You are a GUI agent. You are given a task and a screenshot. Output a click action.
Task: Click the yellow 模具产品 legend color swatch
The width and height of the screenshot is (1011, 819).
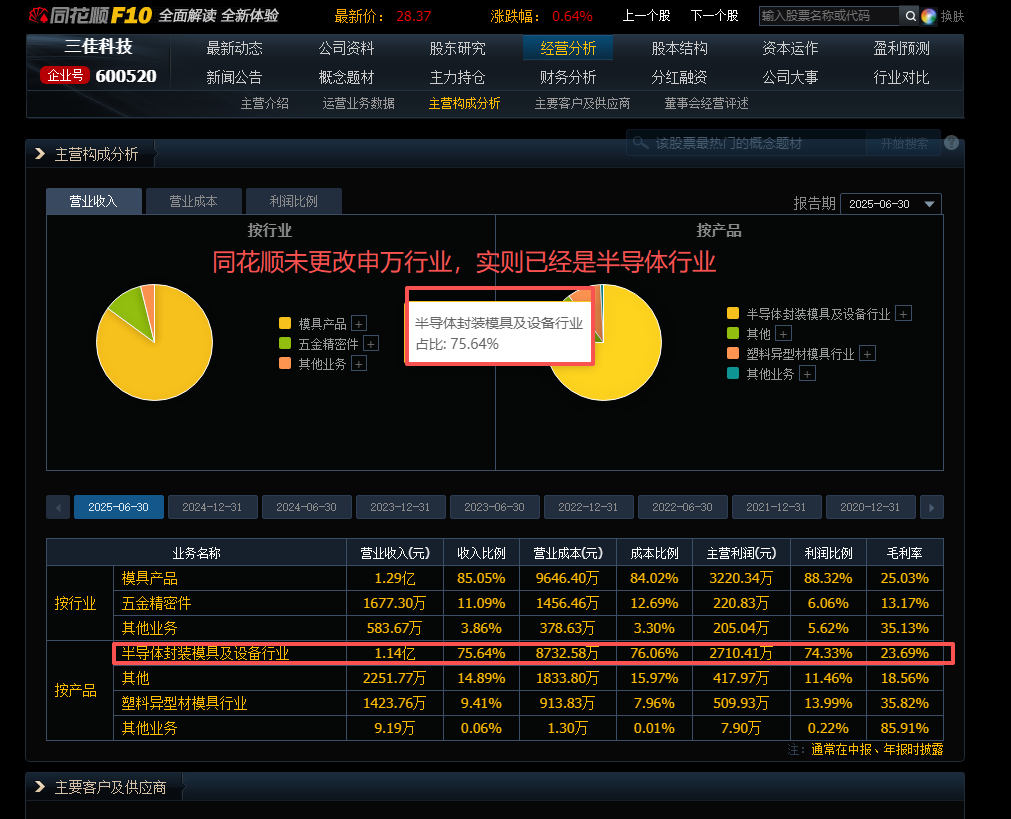(x=285, y=323)
